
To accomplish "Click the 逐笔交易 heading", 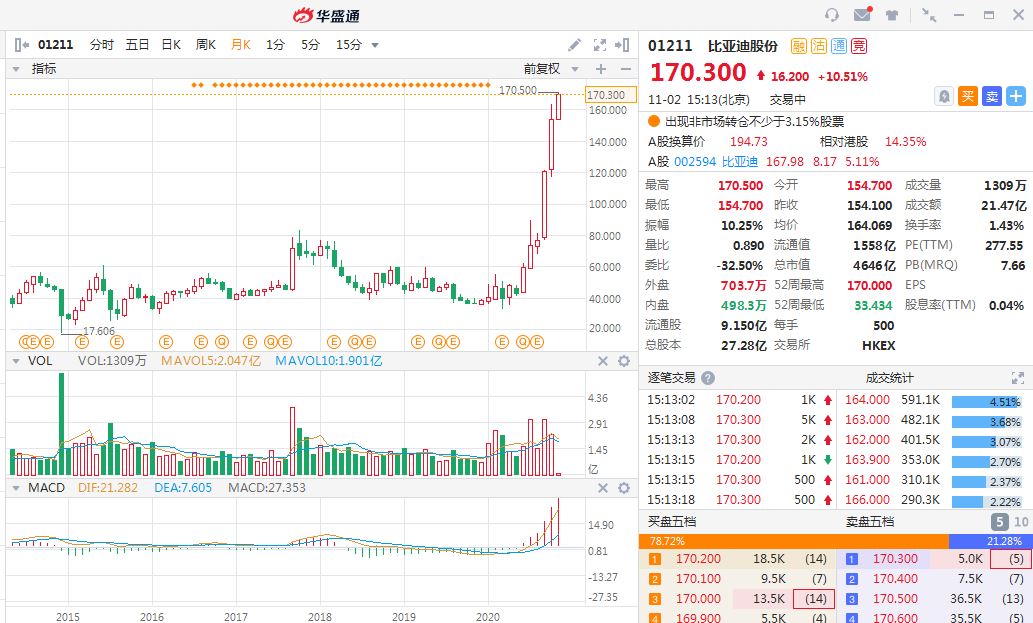I will point(671,377).
